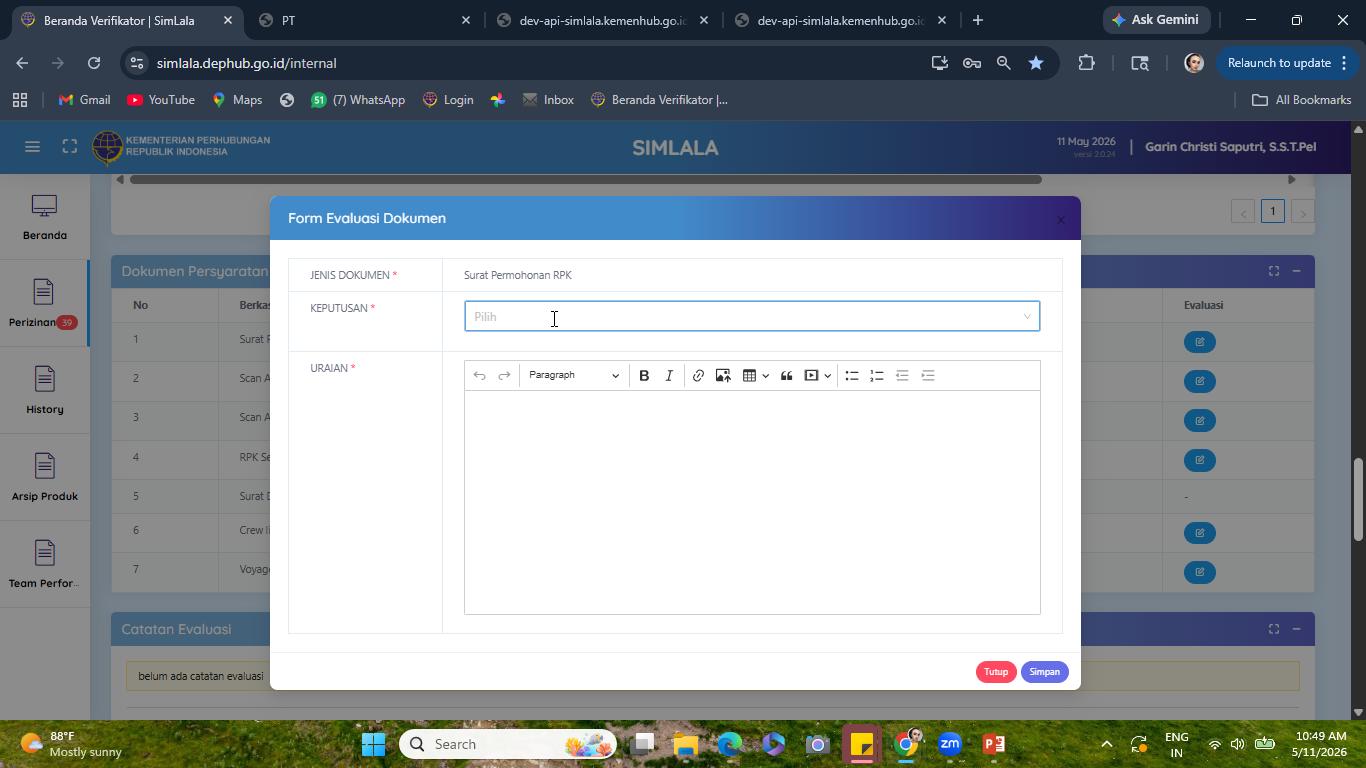
Task: Open Arsip Produk in the sidebar
Action: (44, 478)
